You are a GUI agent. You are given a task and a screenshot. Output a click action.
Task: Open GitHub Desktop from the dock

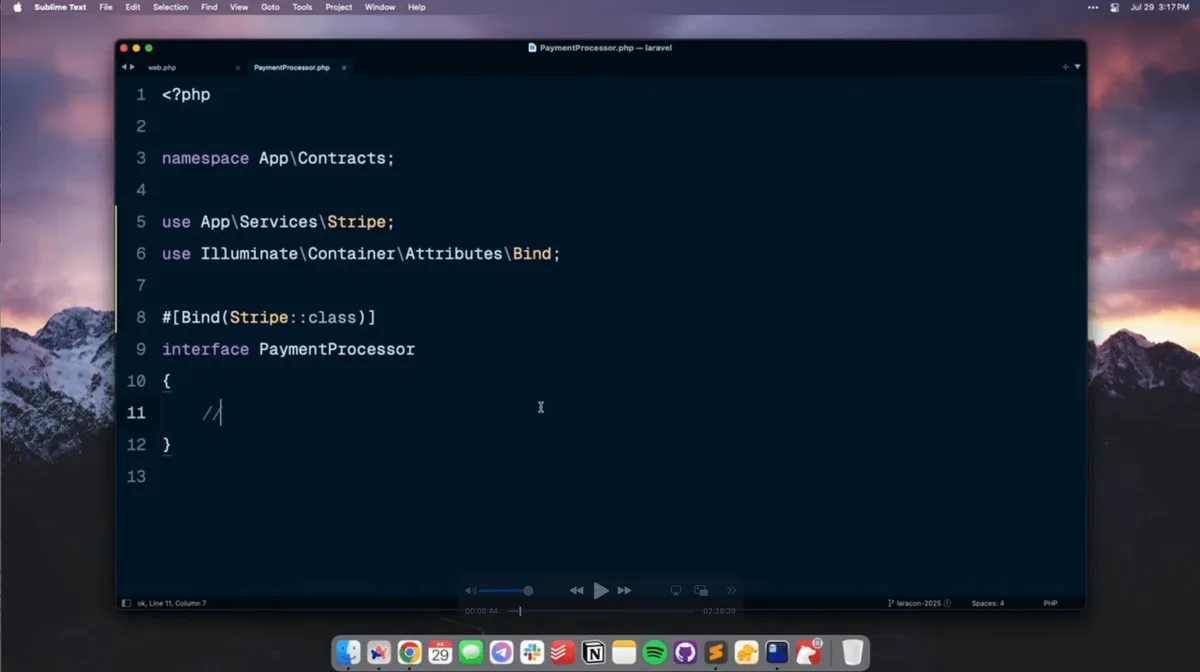(685, 653)
